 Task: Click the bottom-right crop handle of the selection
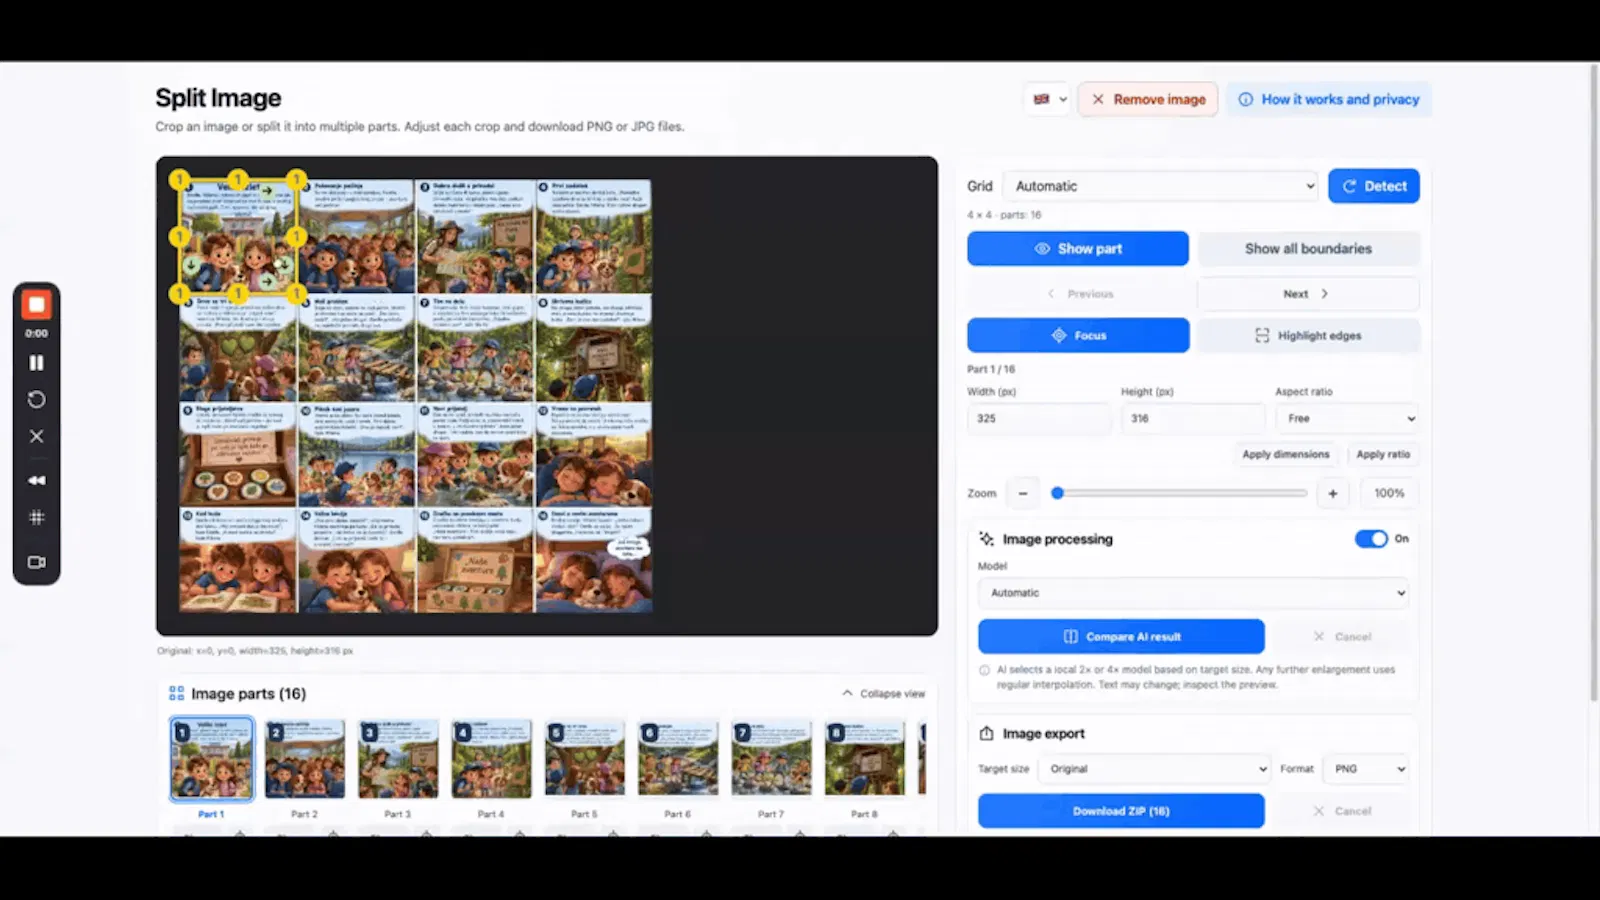pos(298,293)
